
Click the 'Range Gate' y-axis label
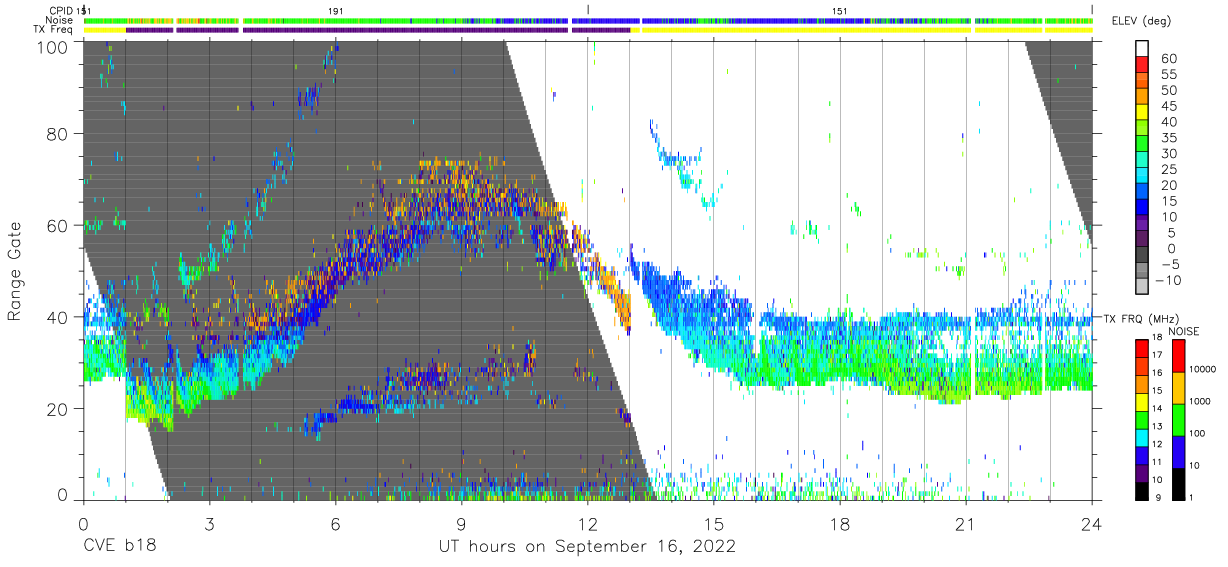(15, 272)
